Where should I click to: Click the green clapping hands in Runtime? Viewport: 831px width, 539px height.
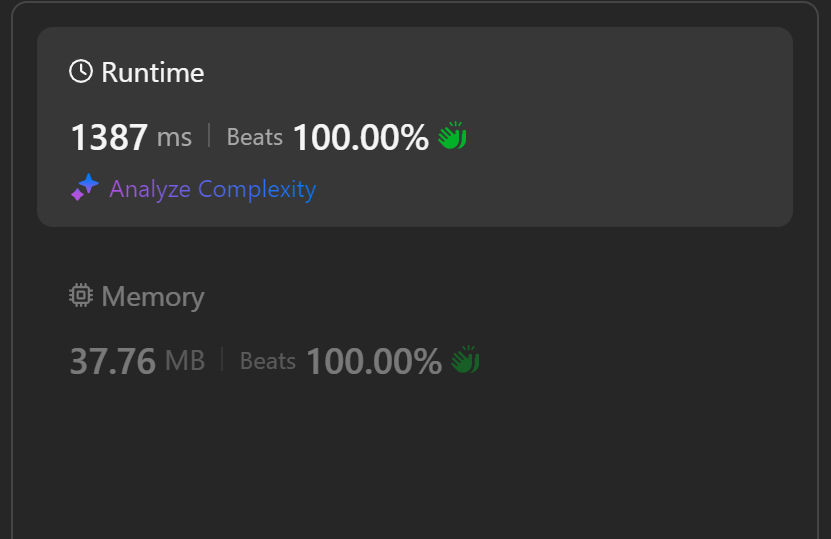(x=453, y=136)
